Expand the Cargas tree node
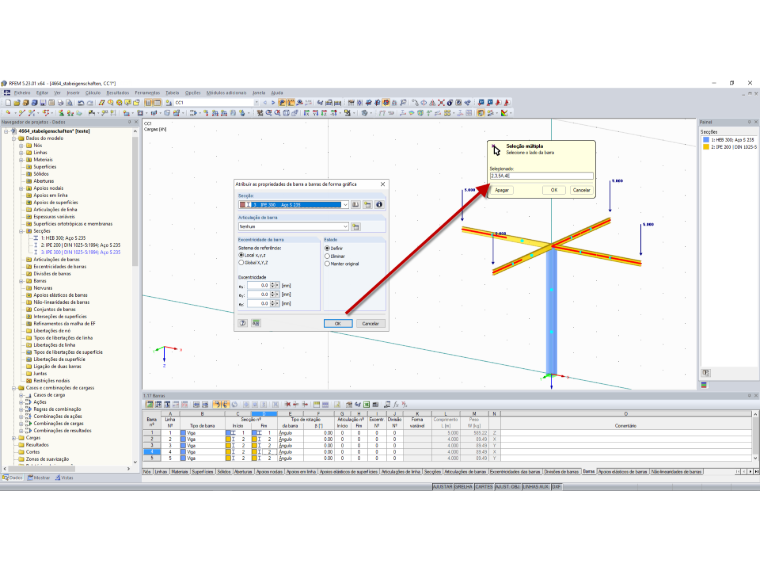Screen dimensions: 760x570 14,438
